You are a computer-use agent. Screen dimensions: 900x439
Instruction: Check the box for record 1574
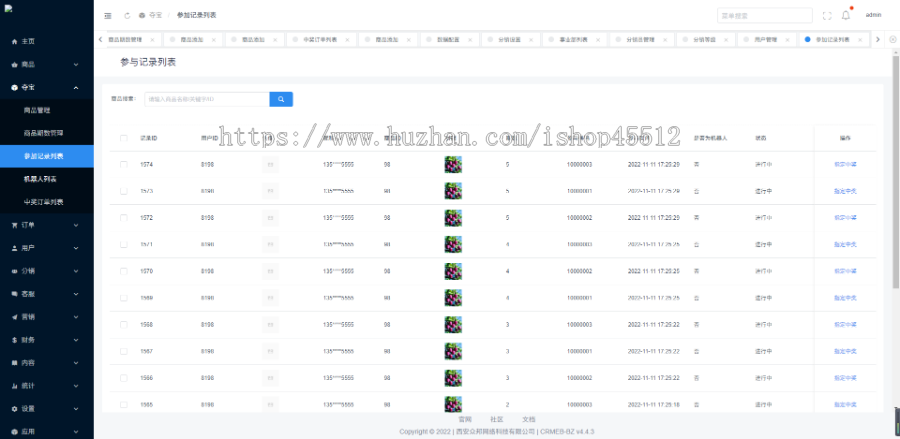click(x=123, y=165)
